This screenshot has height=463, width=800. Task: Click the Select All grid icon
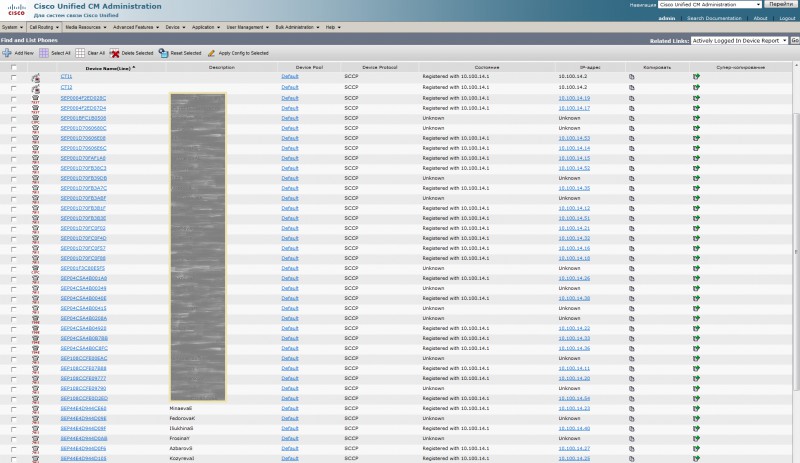coord(44,53)
